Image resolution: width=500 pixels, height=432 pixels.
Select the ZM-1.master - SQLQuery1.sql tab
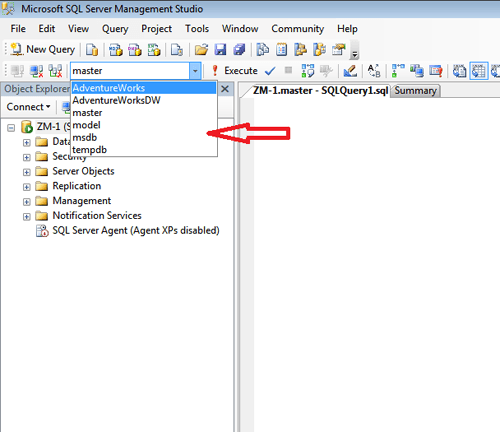tap(320, 91)
